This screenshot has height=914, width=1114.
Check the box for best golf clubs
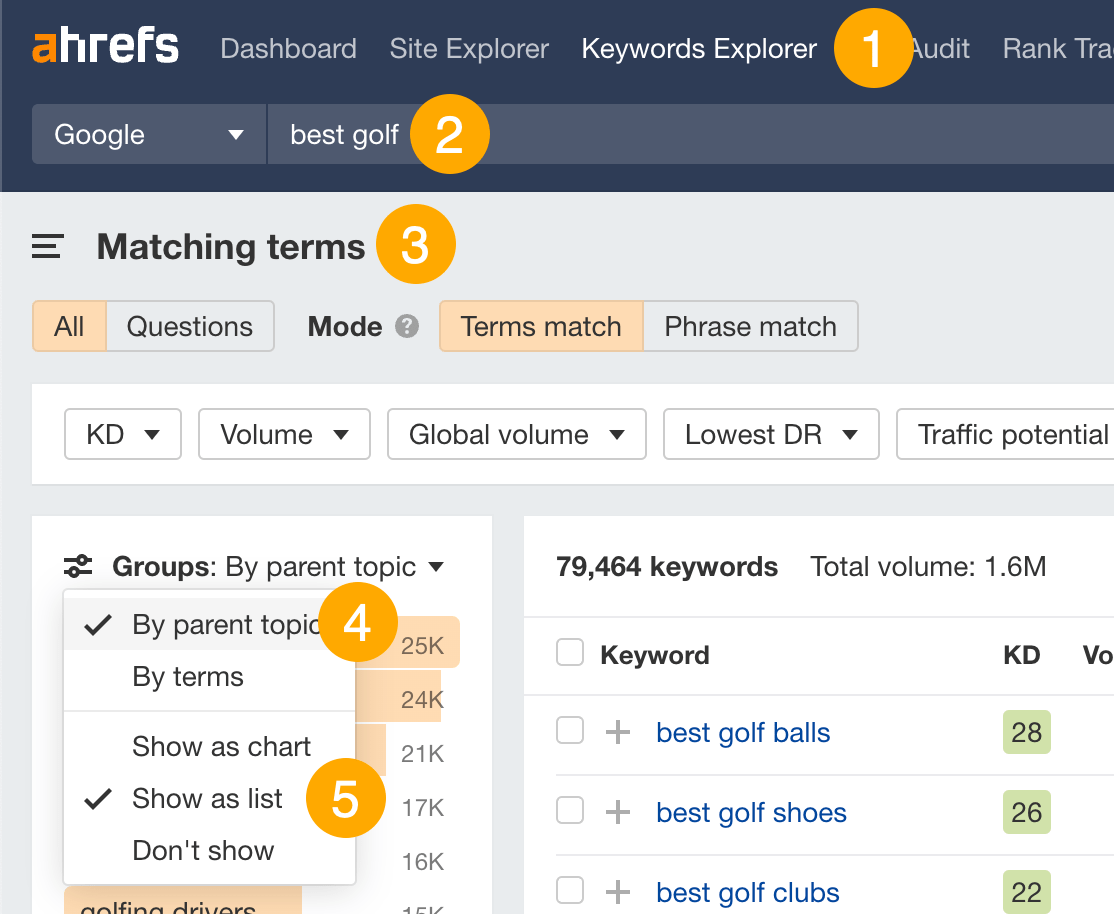[x=570, y=889]
